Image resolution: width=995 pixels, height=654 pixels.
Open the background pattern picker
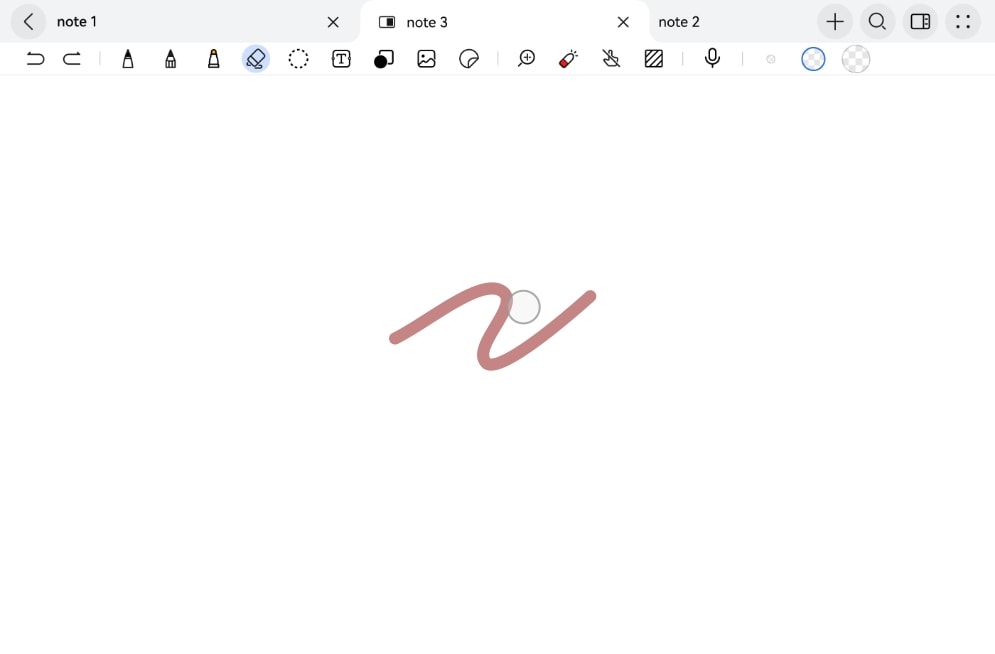click(654, 59)
